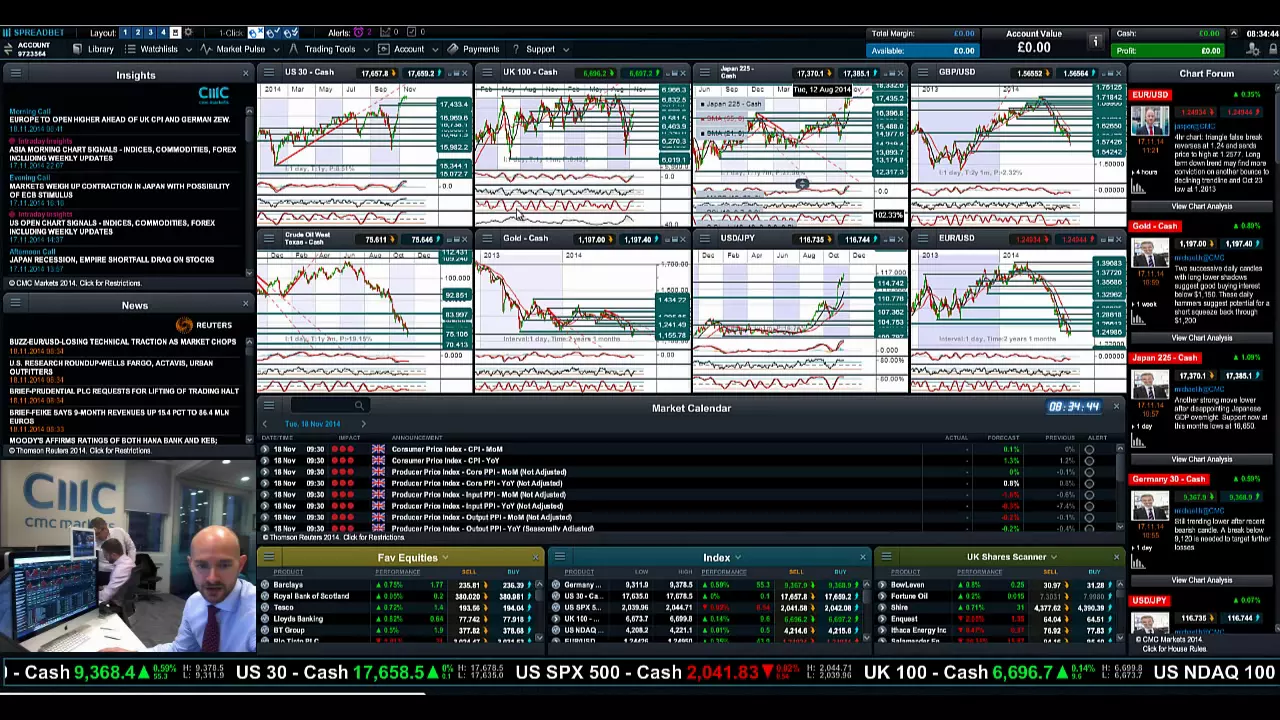Click the save layout icon
Image resolution: width=1280 pixels, height=720 pixels.
click(175, 33)
